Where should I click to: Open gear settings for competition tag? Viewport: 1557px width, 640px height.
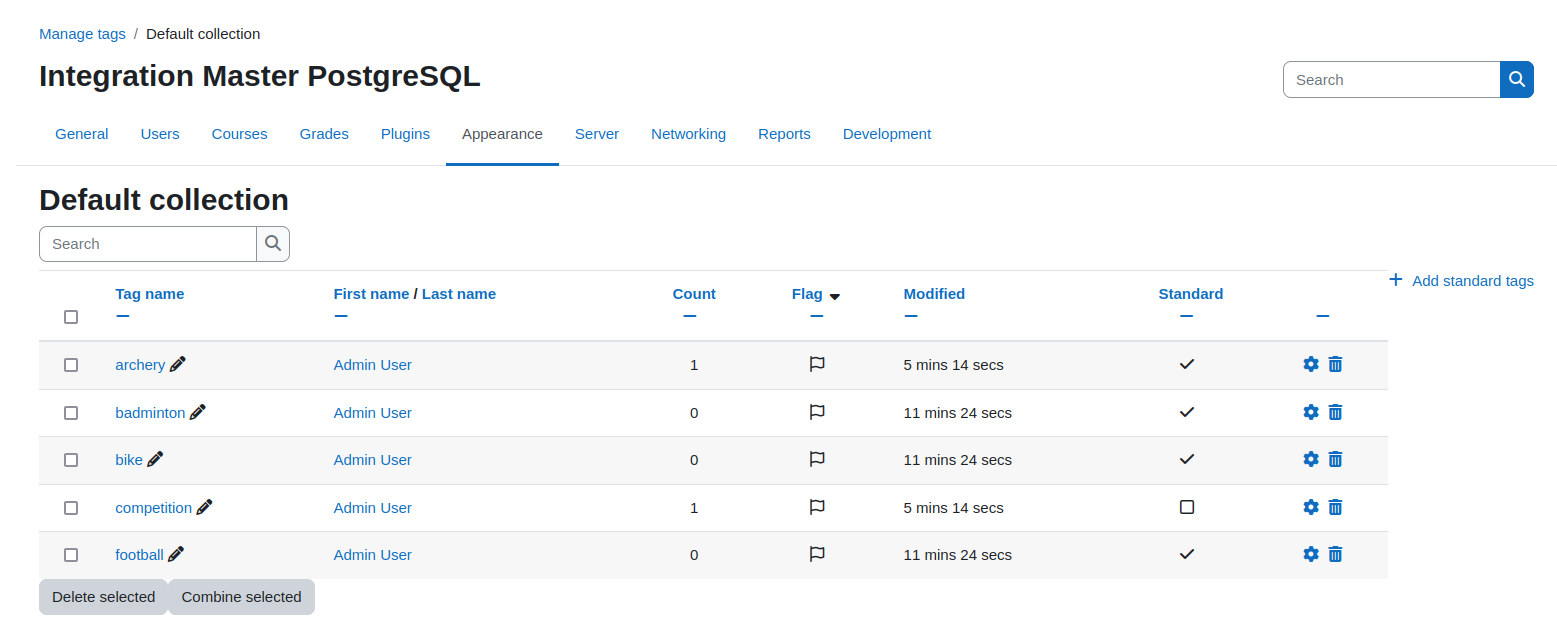[x=1311, y=507]
